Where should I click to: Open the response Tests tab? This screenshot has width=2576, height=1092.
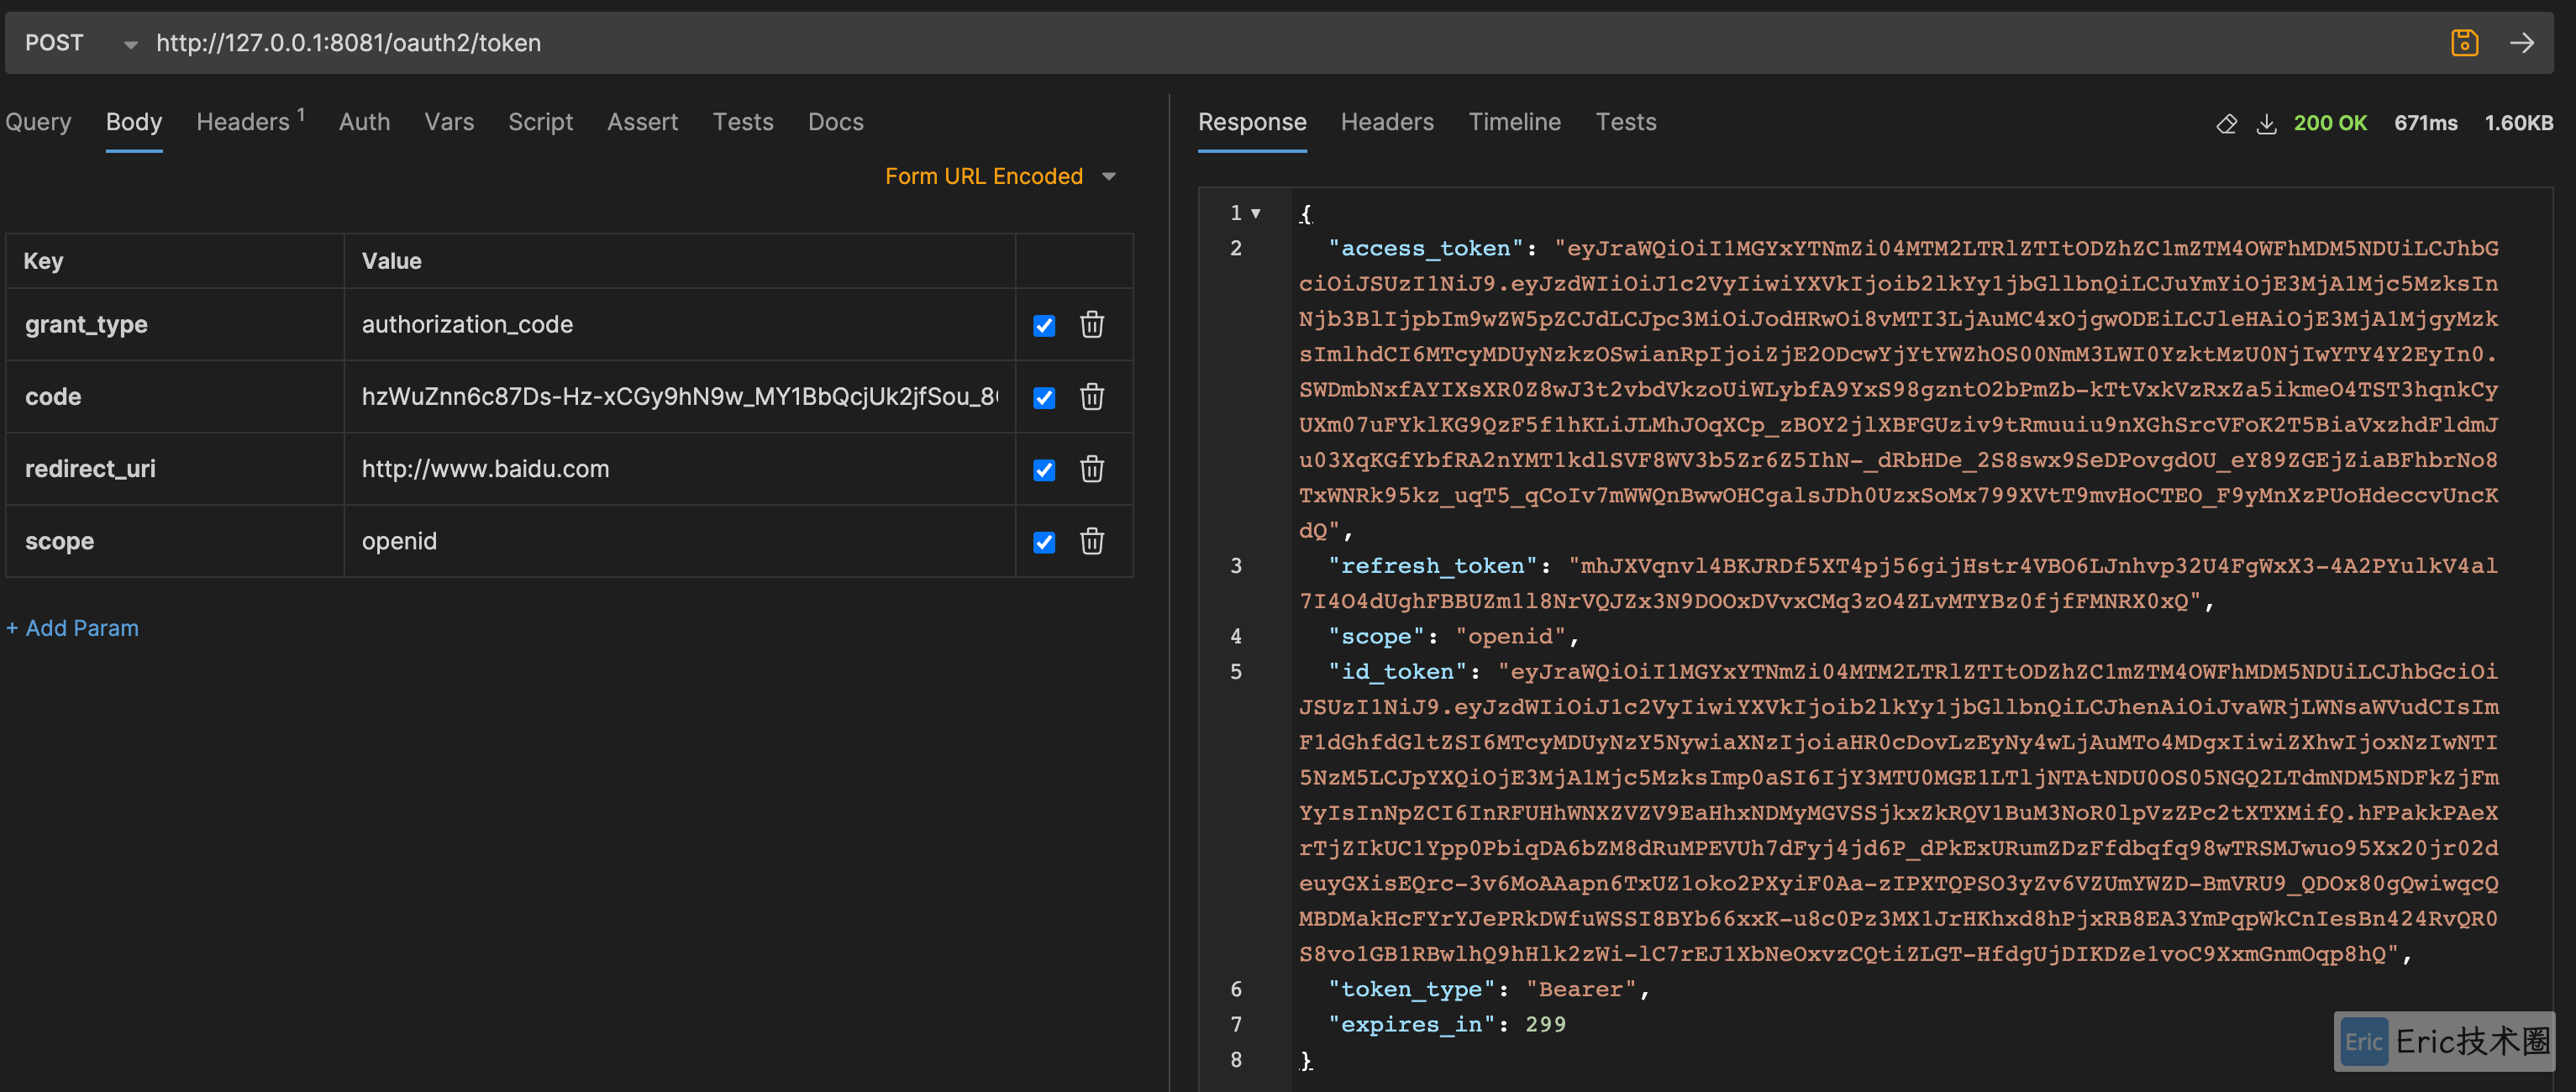[1625, 122]
